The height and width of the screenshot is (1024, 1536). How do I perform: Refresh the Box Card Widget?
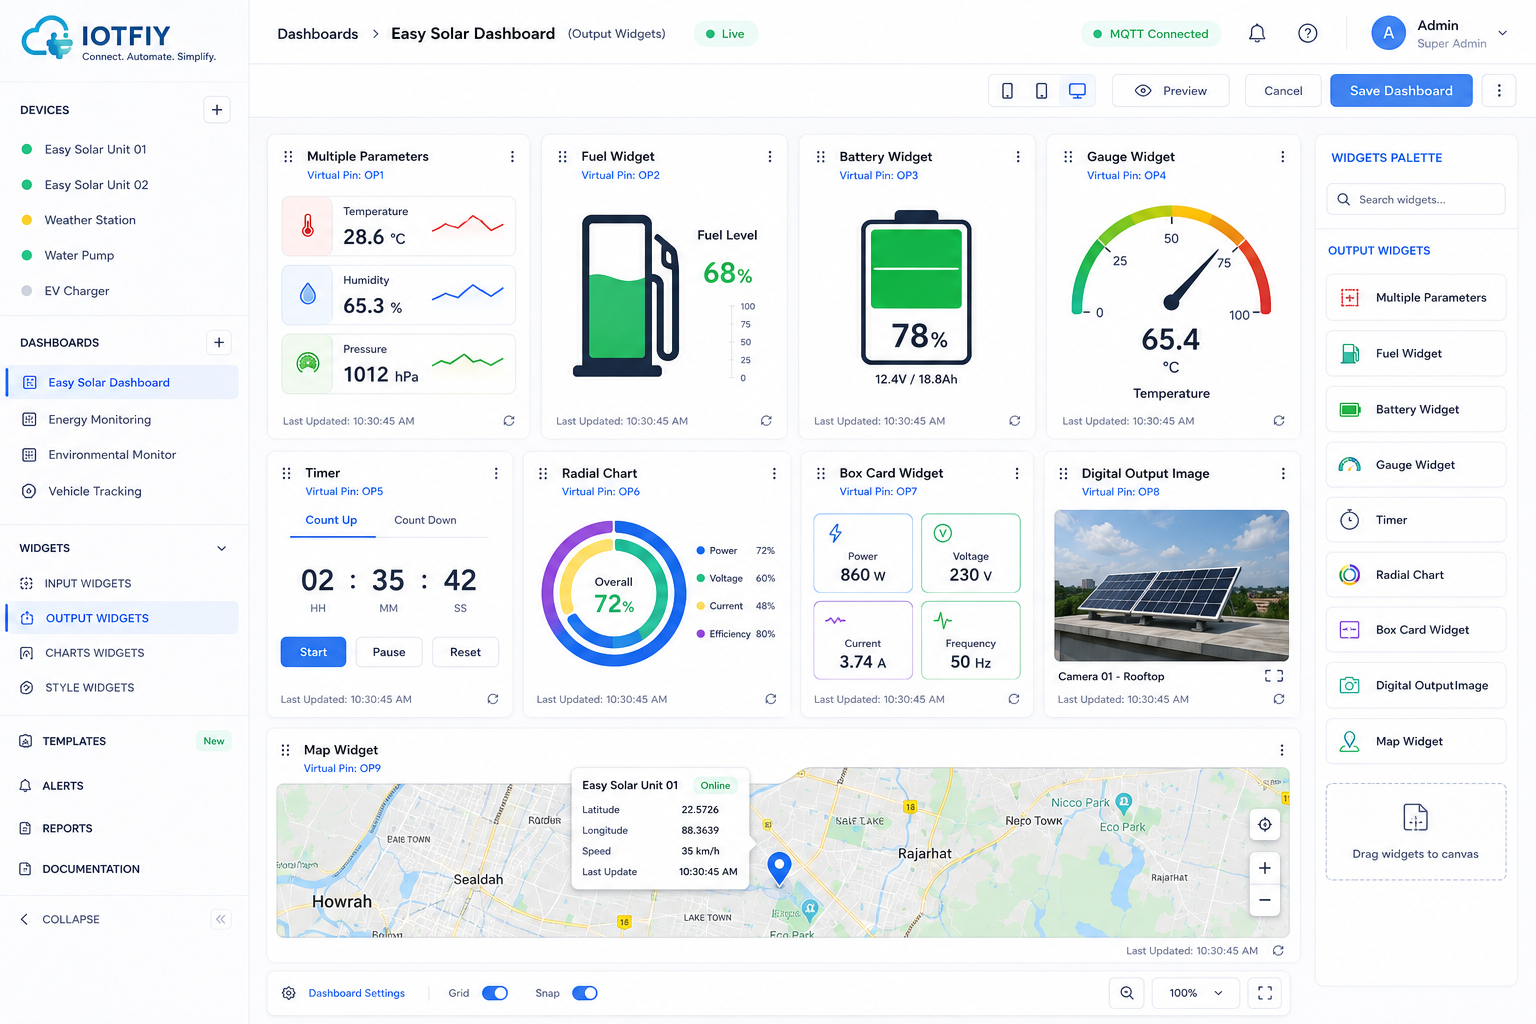[x=1014, y=699]
